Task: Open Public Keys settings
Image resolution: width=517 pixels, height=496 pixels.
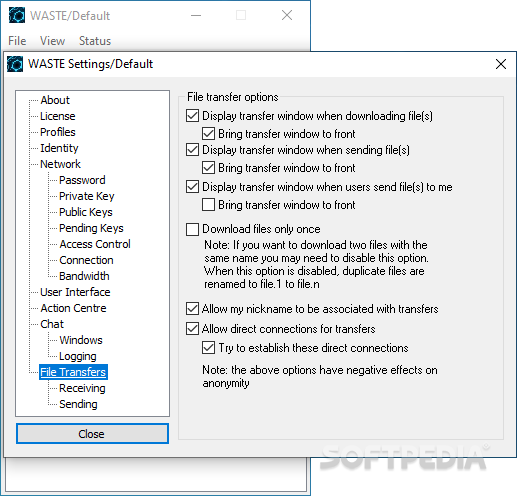Action: pos(86,212)
